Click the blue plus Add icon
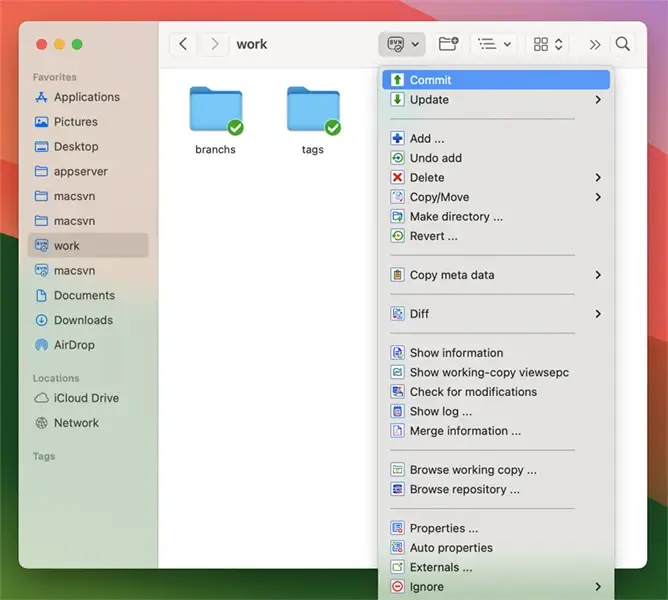 coord(397,138)
